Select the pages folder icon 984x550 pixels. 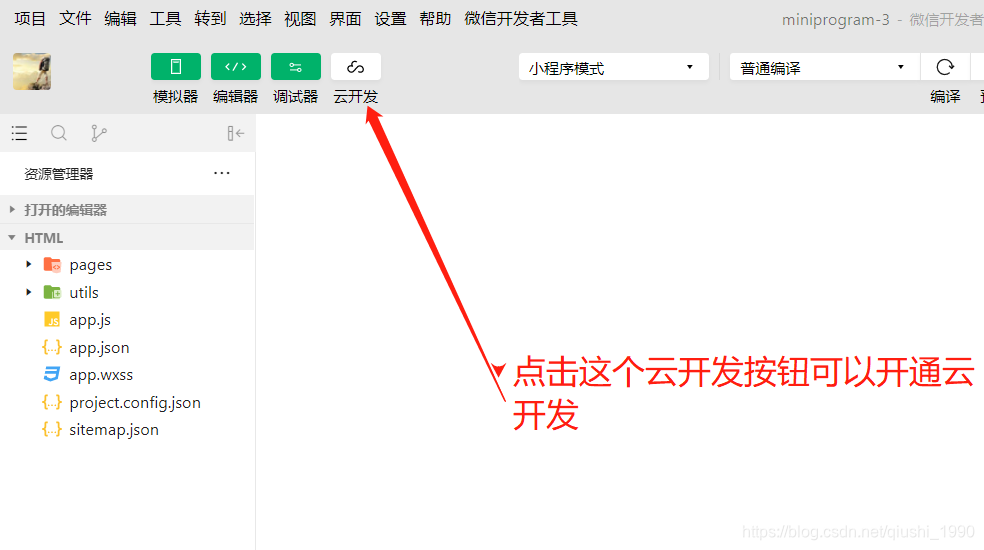pos(52,265)
